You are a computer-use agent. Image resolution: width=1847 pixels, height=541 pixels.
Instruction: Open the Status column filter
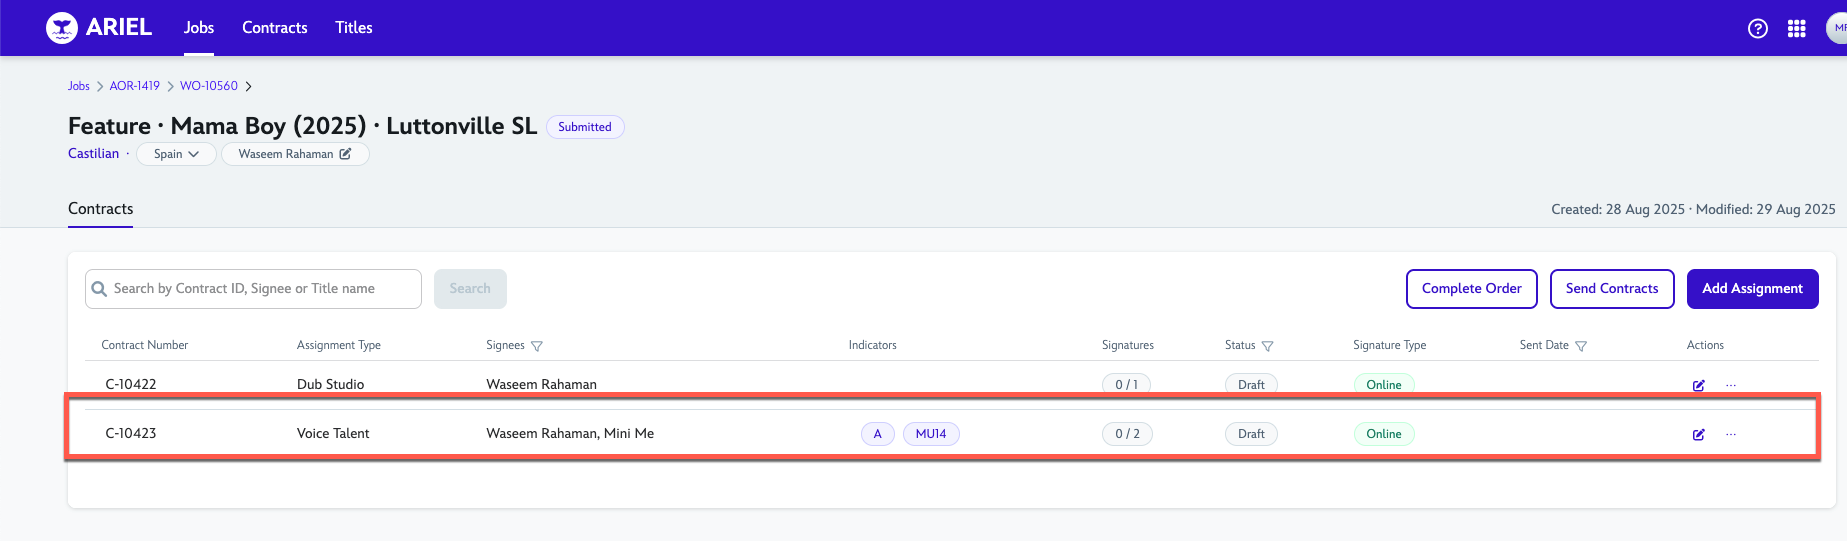[1267, 346]
